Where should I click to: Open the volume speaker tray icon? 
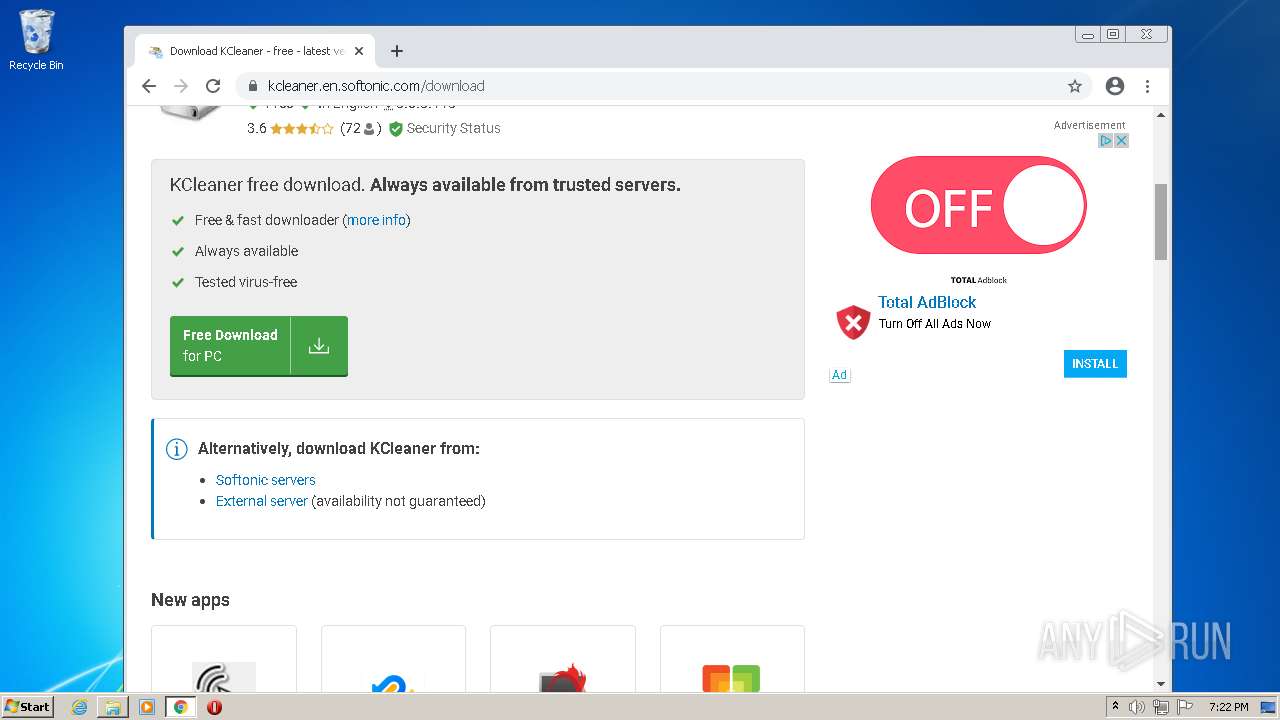click(1137, 707)
